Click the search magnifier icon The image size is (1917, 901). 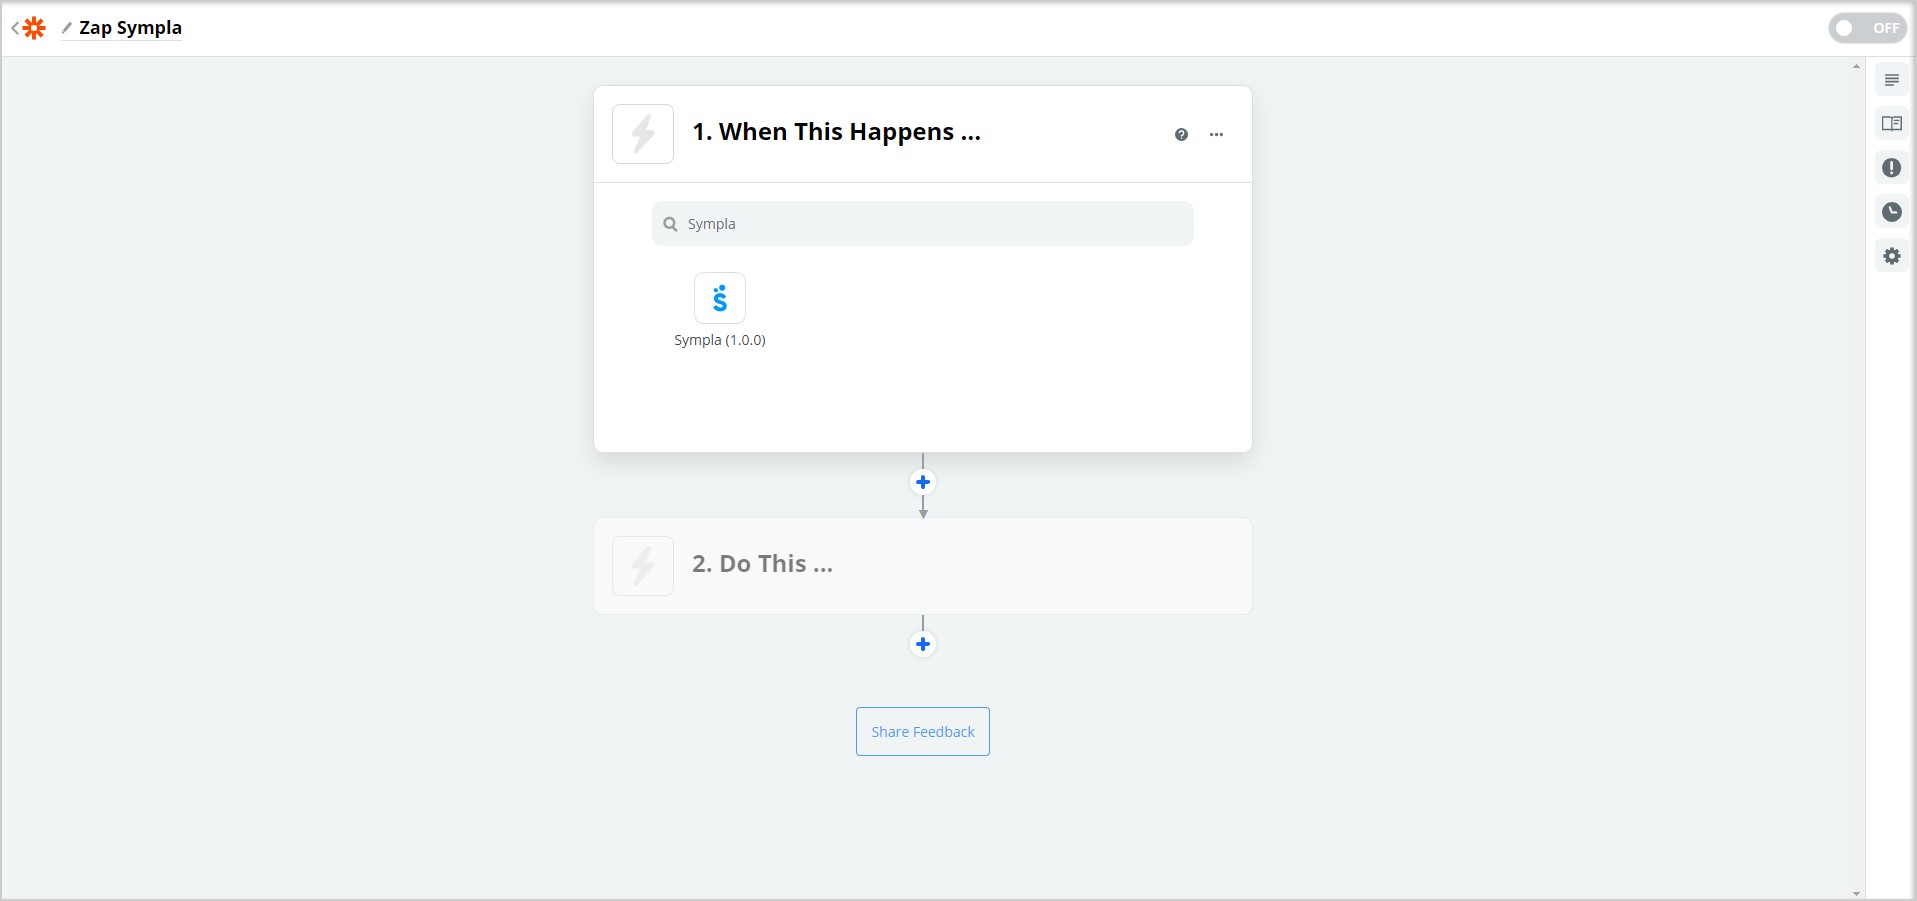pos(670,224)
